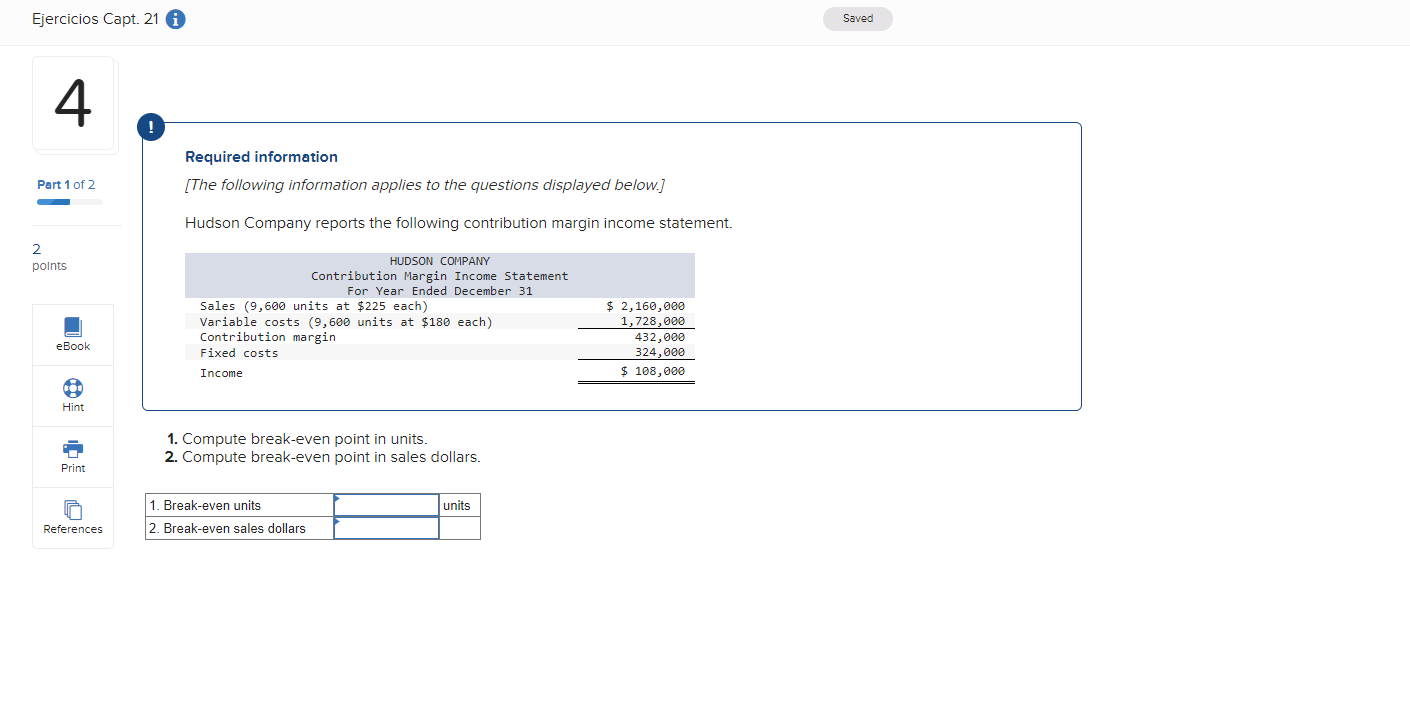Click the Required information heading
The image size is (1410, 711).
(x=261, y=157)
